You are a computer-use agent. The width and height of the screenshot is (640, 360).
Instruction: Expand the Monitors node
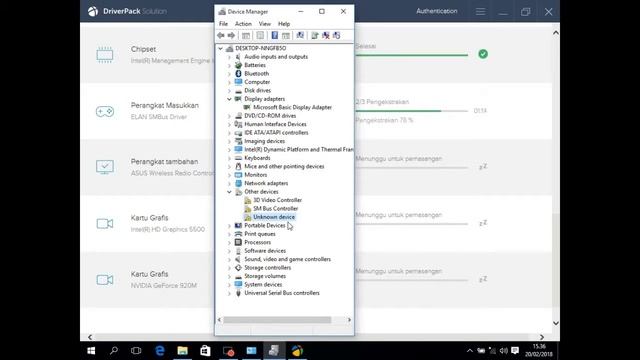pyautogui.click(x=229, y=175)
